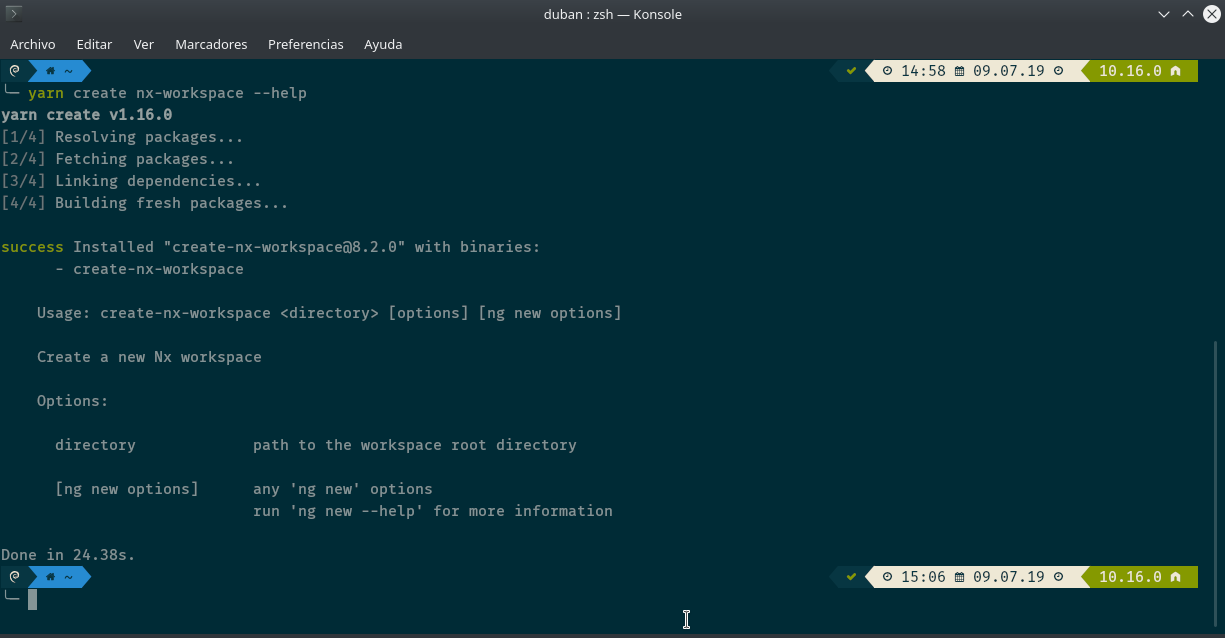Click the calendar icon in top prompt
The width and height of the screenshot is (1225, 638).
click(x=960, y=71)
